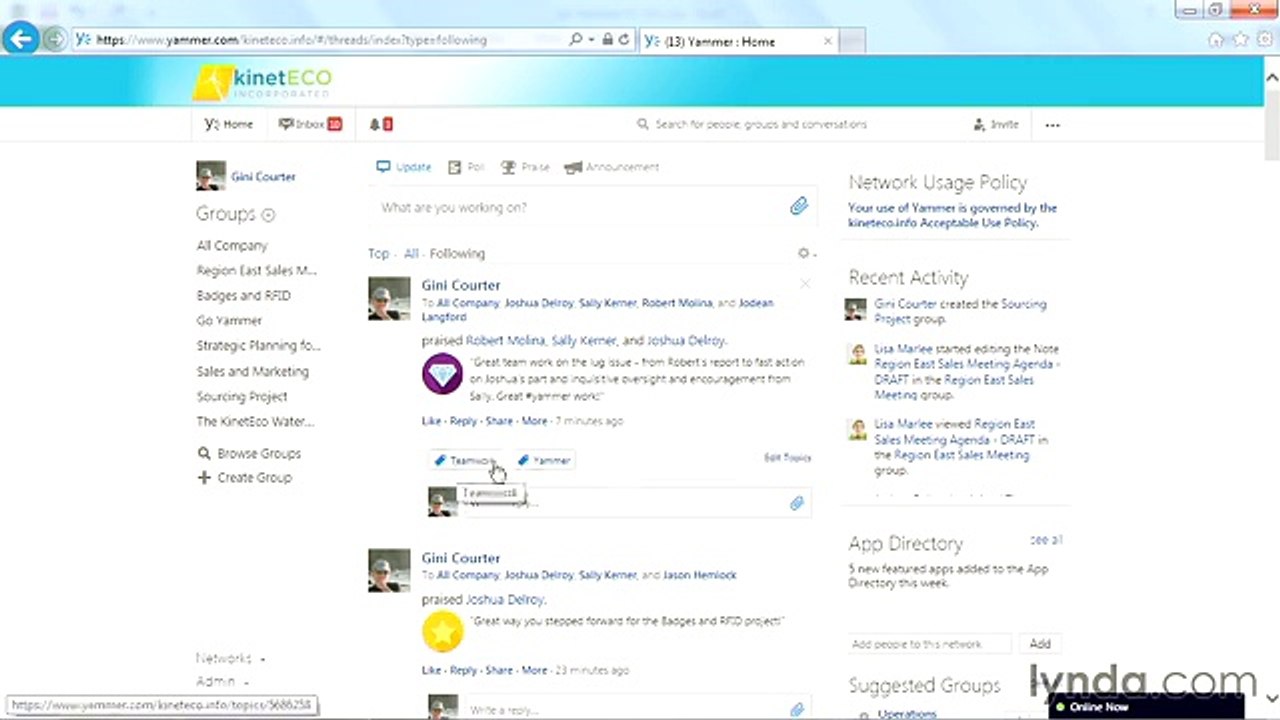Click the browser favorites star icon
1280x720 pixels.
[1240, 40]
